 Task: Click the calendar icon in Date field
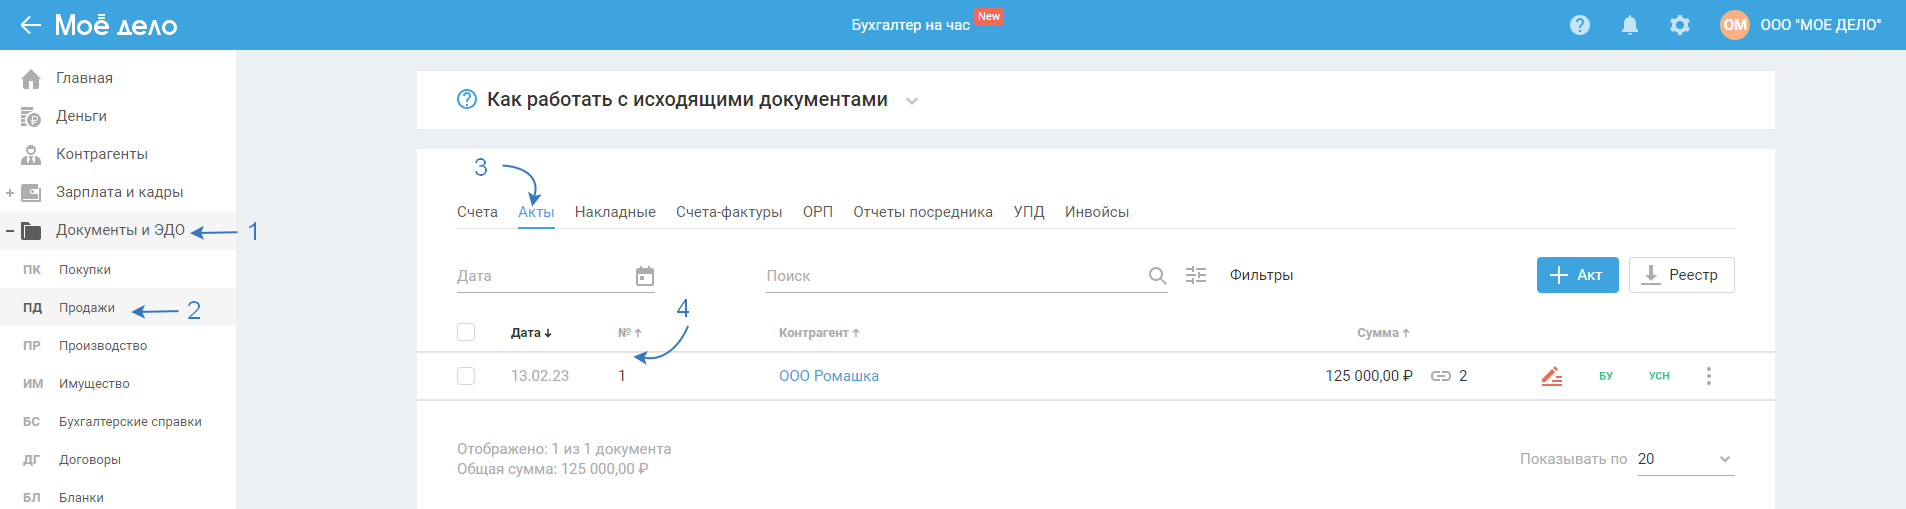tap(645, 276)
